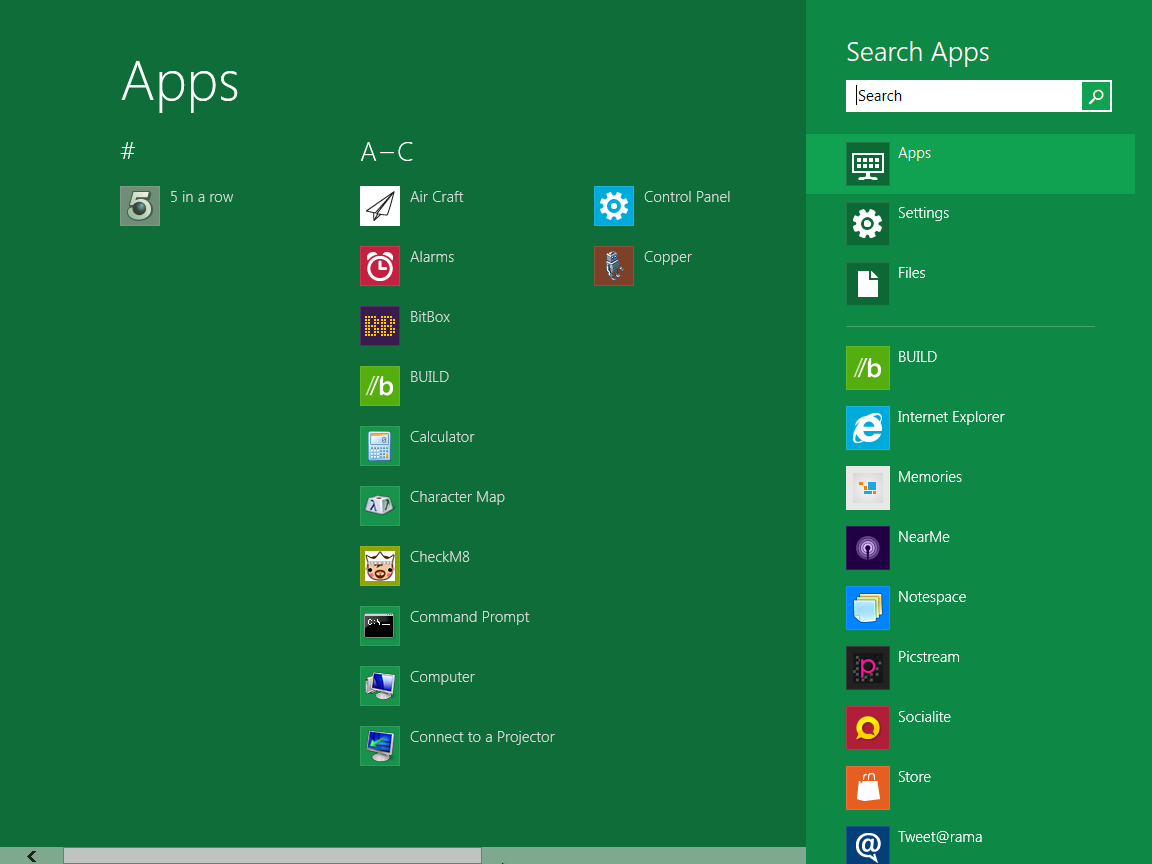Screen dimensions: 1152x864
Task: Open the BitBox app icon
Action: click(380, 325)
